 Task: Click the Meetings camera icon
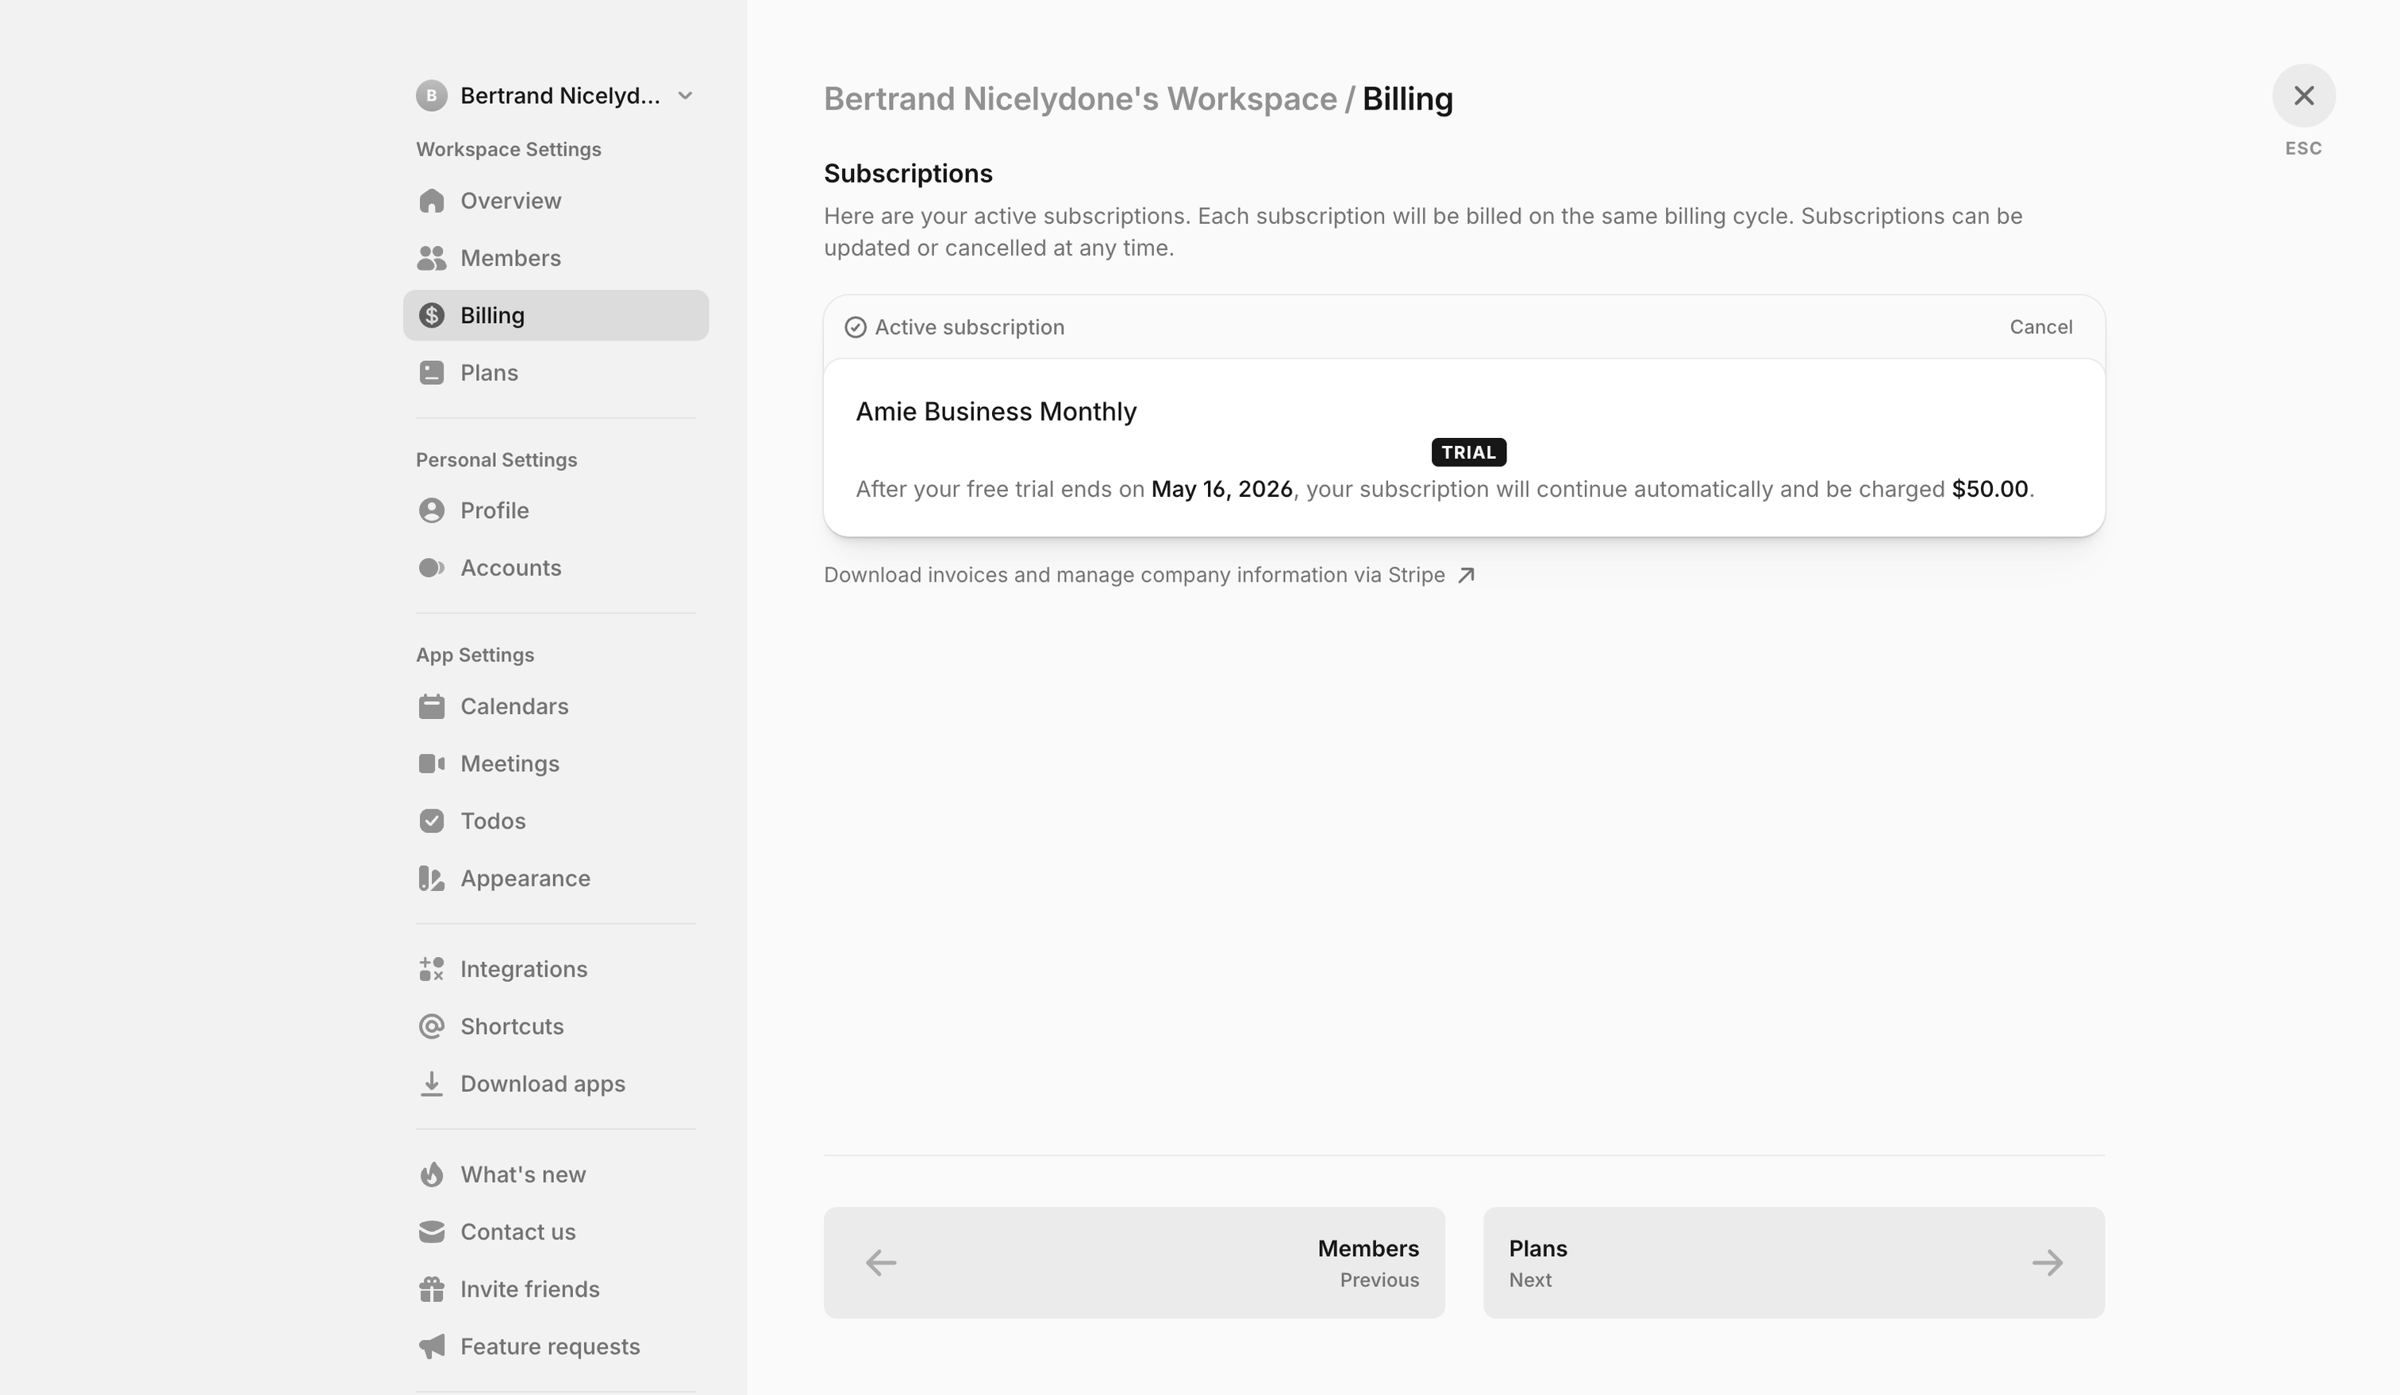(431, 764)
